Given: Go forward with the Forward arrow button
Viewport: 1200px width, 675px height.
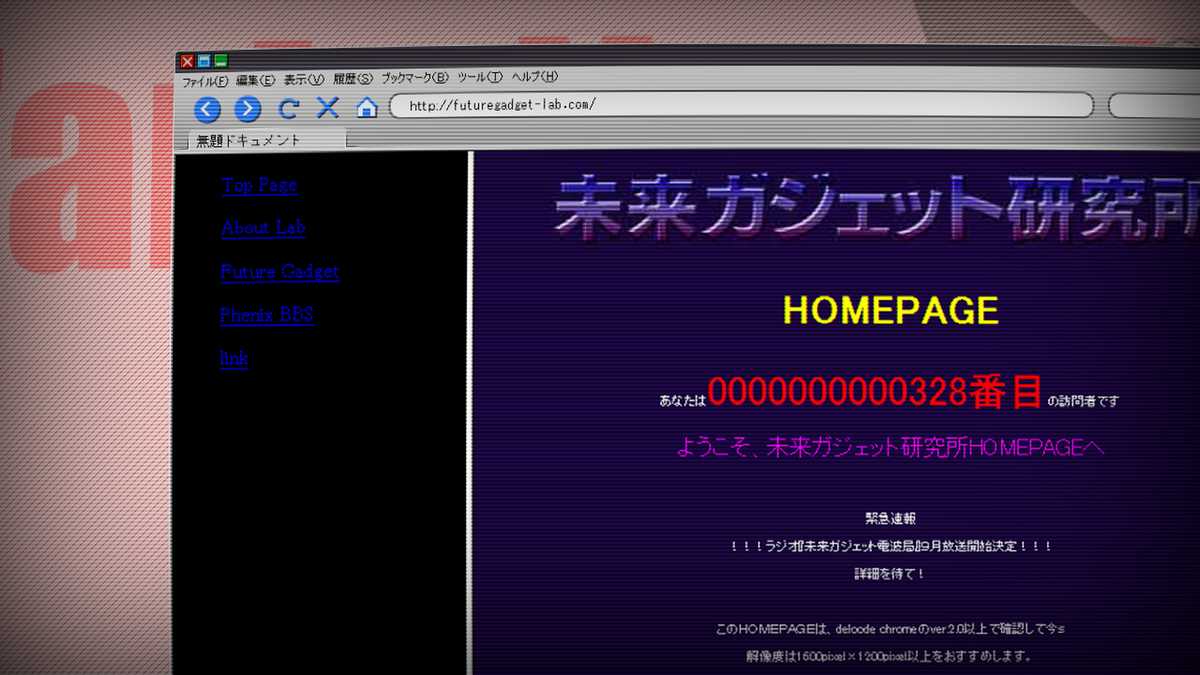Looking at the screenshot, I should [x=248, y=109].
